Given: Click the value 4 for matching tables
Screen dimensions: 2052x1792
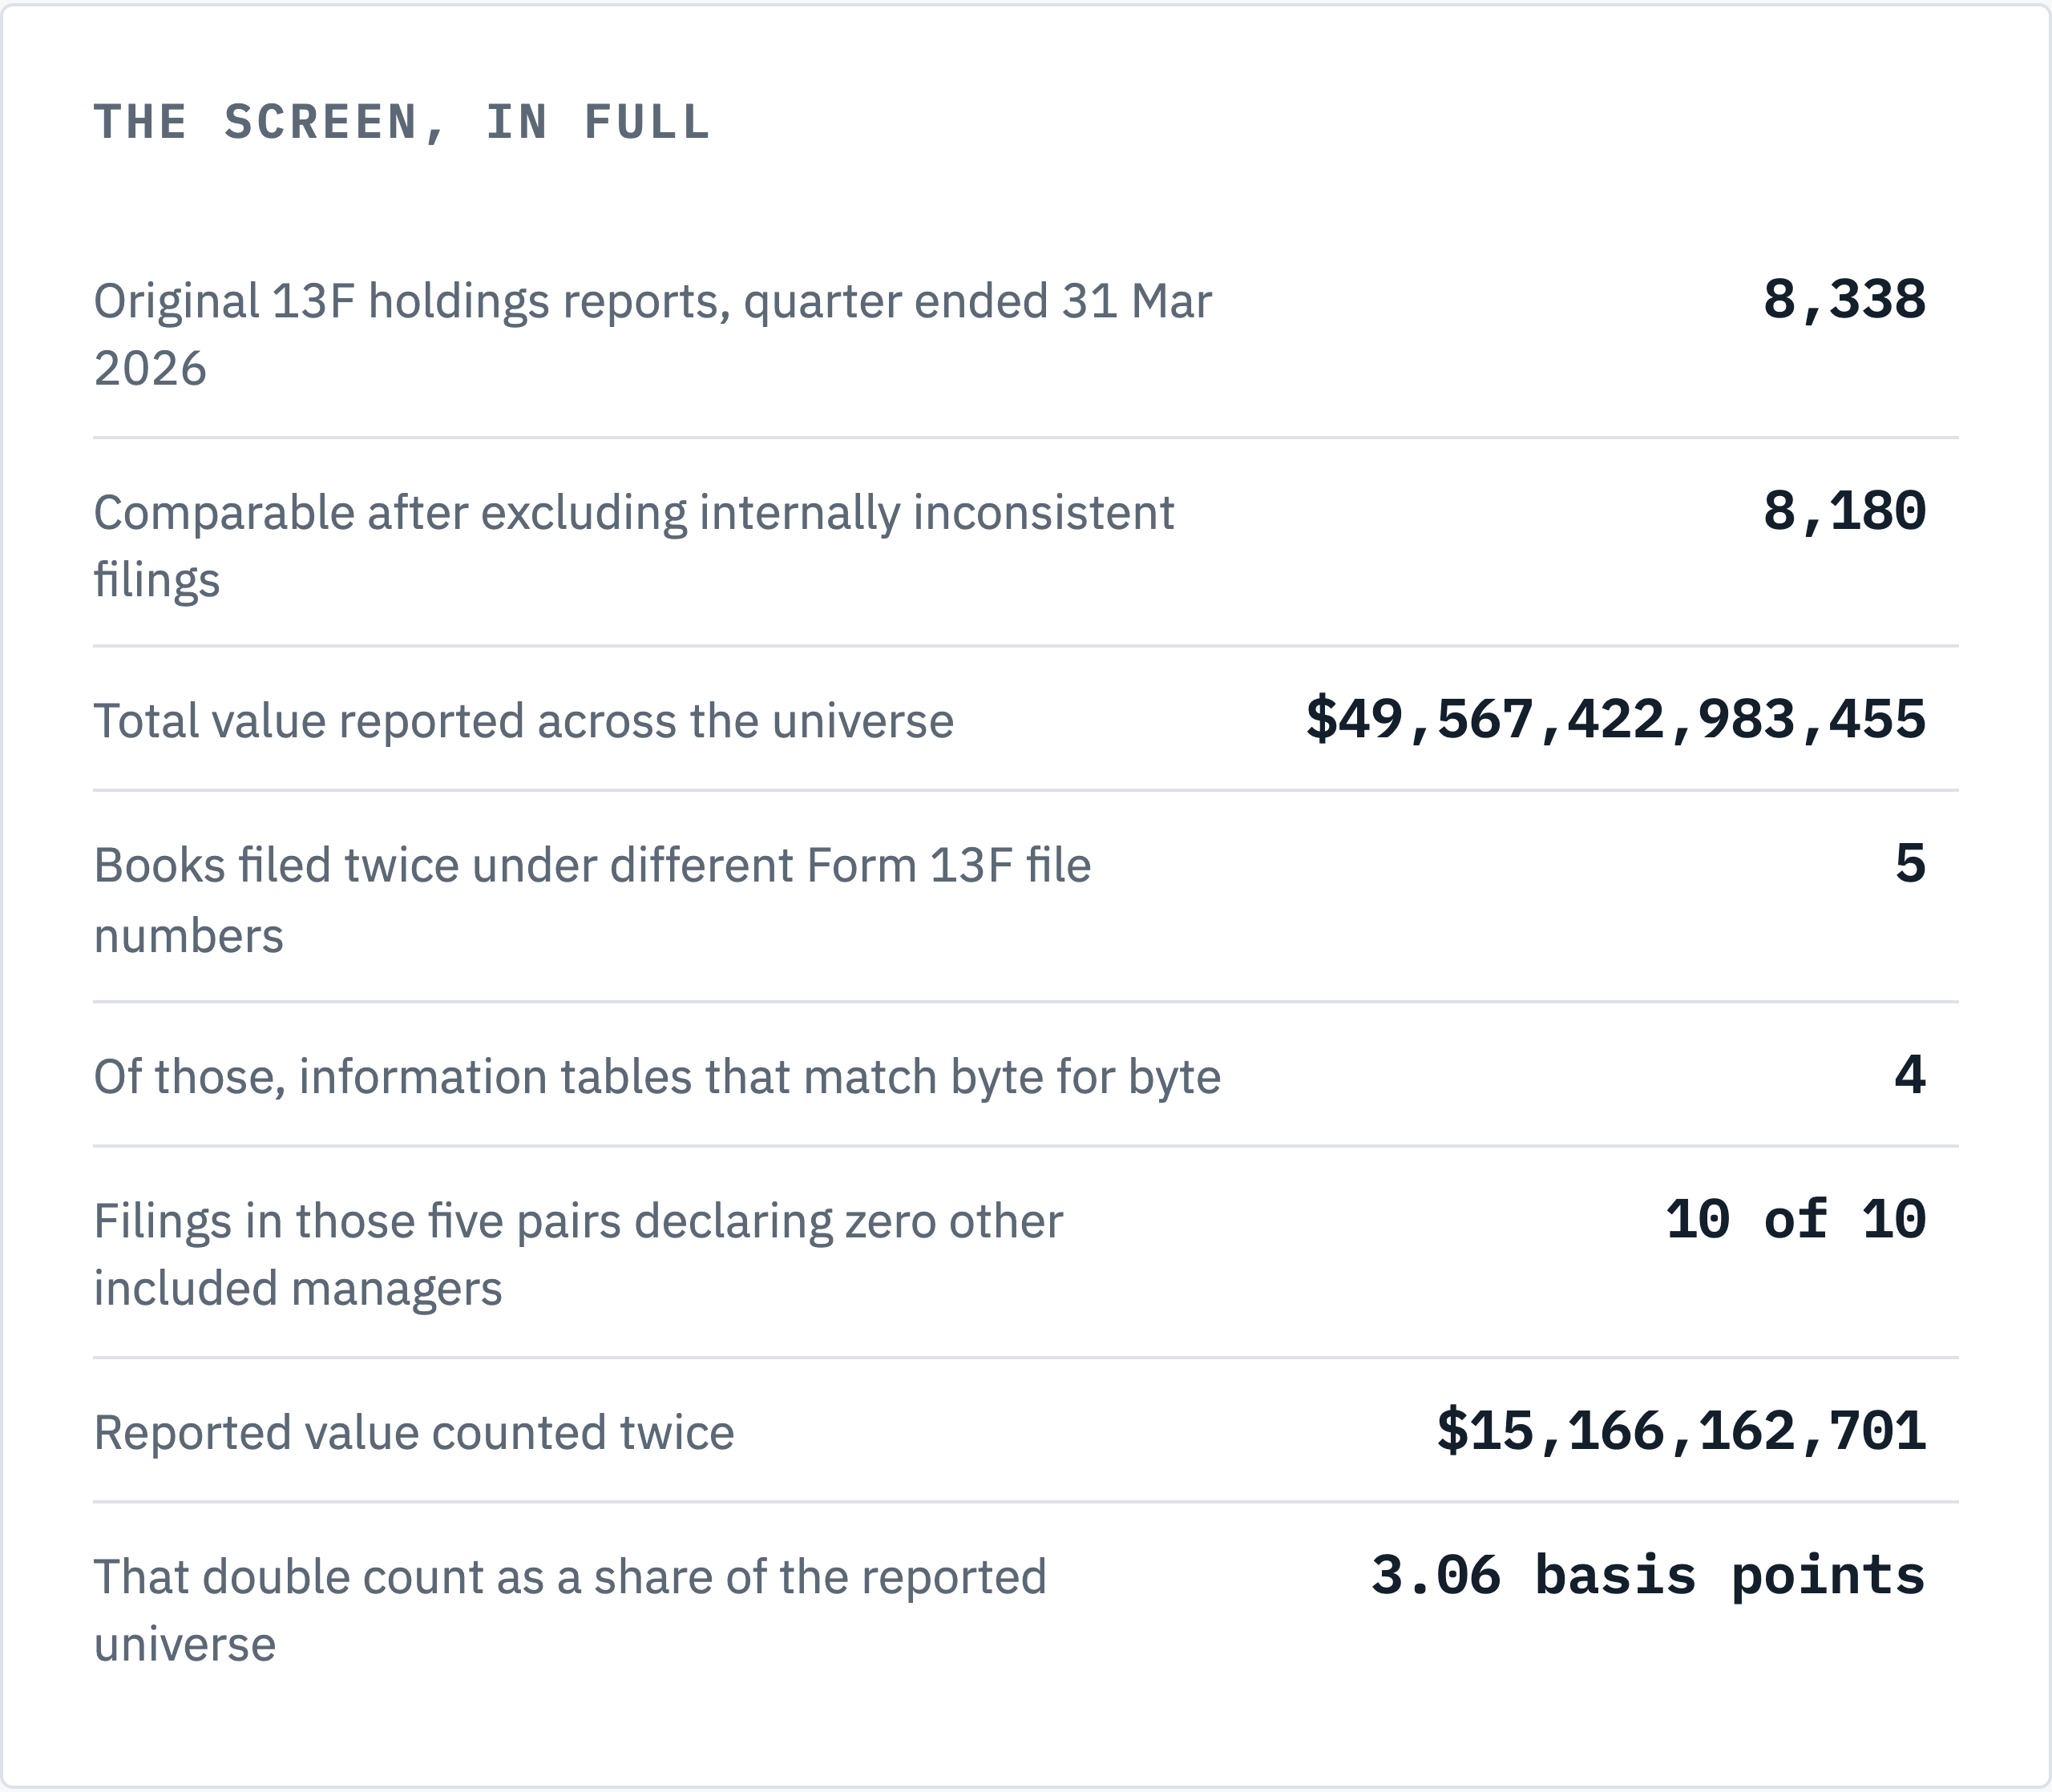Looking at the screenshot, I should pyautogui.click(x=1910, y=1076).
